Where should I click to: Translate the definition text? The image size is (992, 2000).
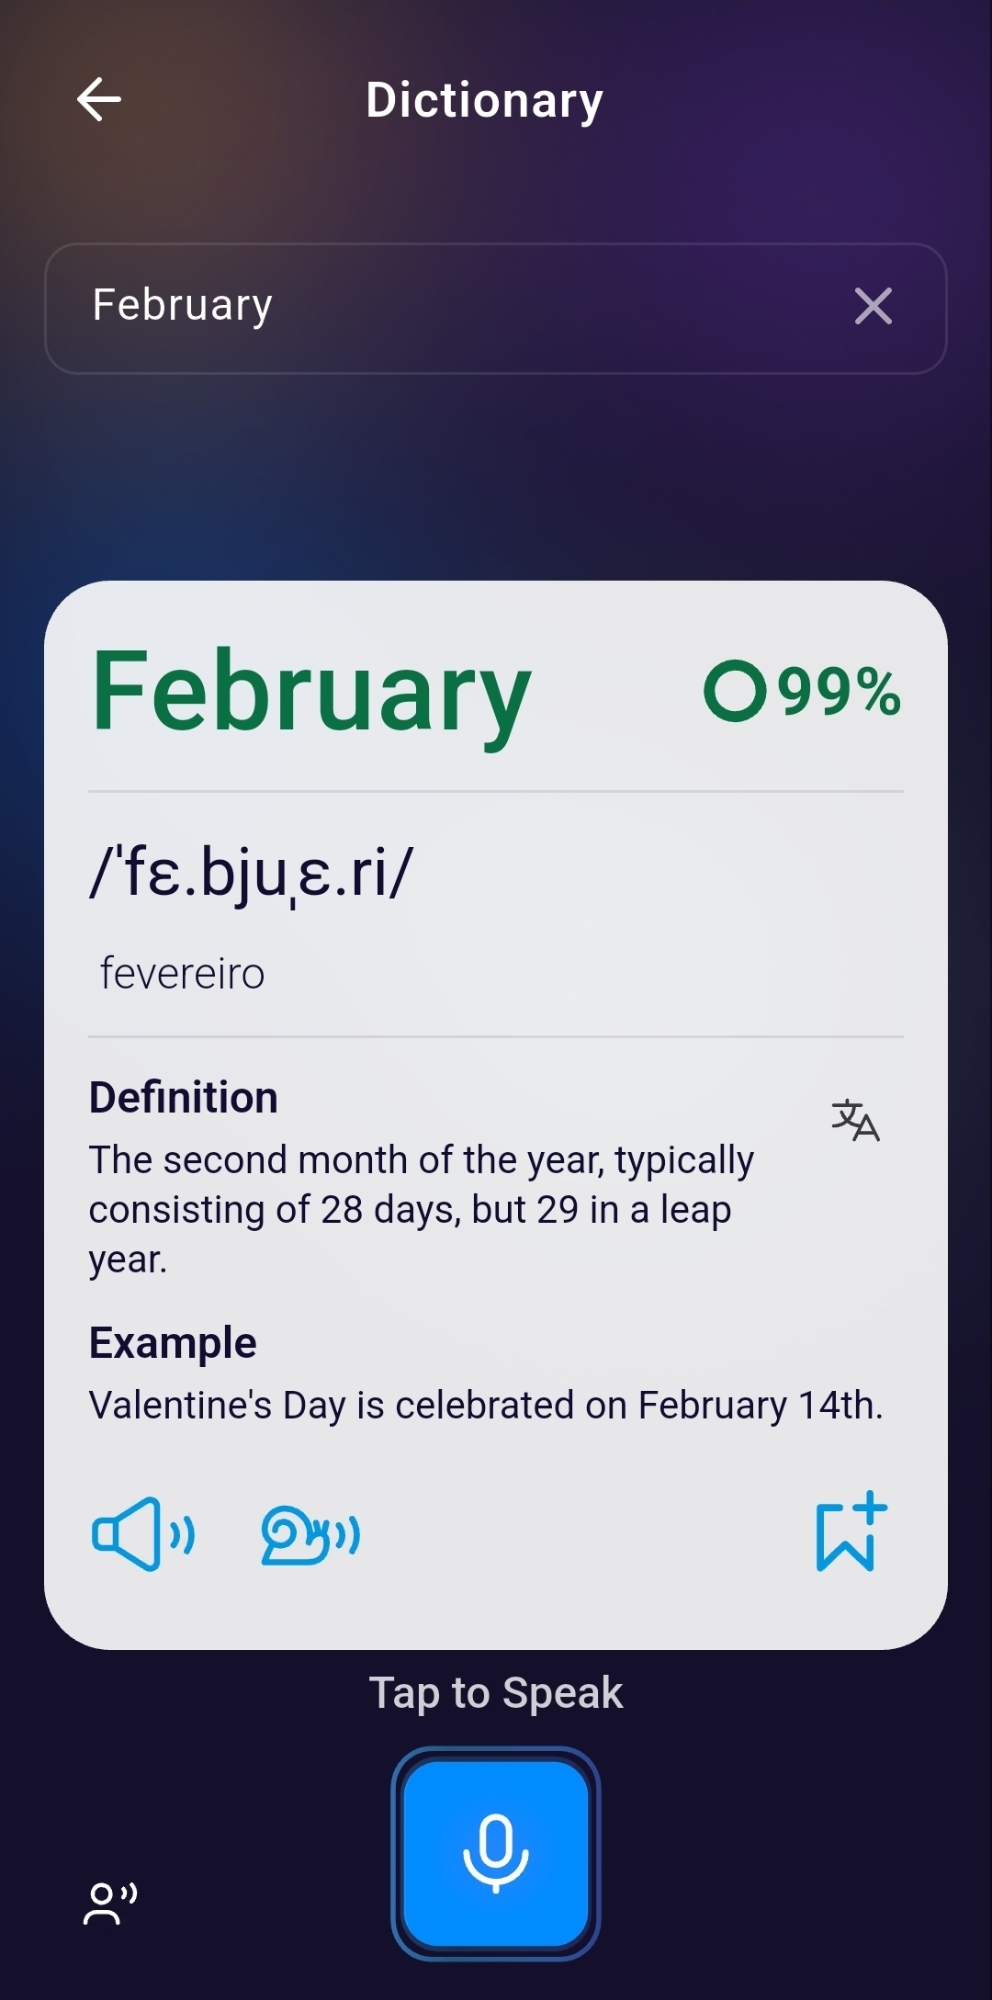[855, 1120]
